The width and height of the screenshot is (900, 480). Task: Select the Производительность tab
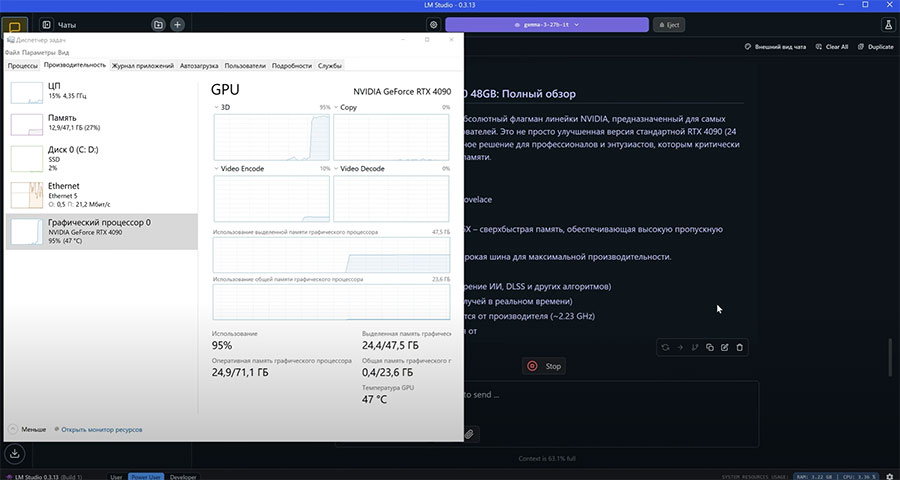[75, 65]
